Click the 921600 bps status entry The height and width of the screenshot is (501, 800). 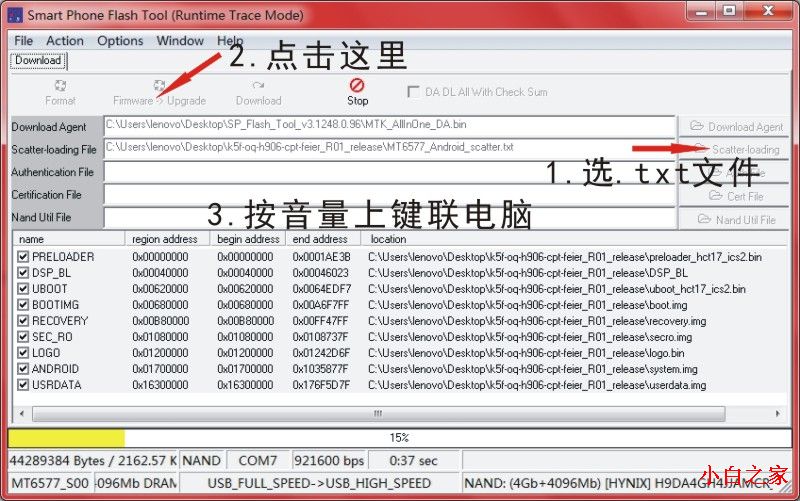329,461
